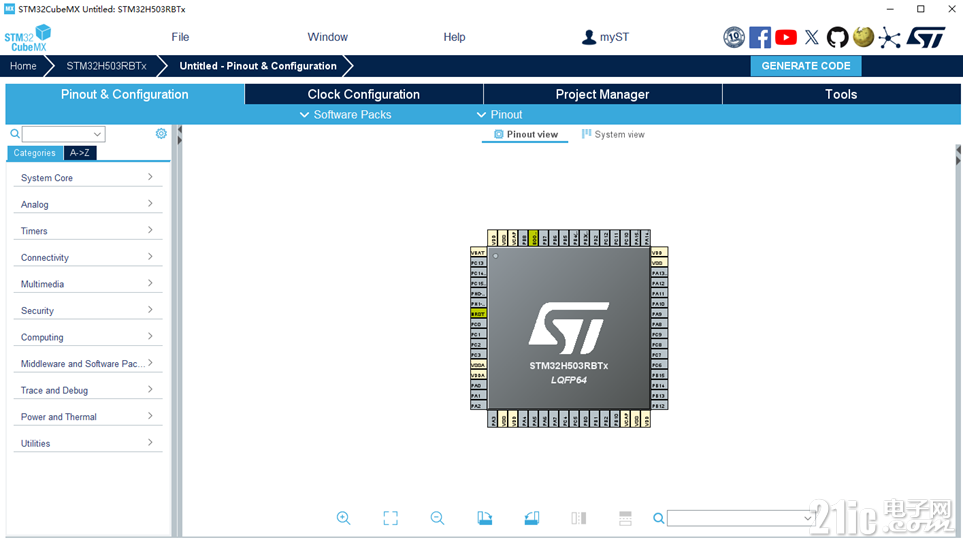The image size is (963, 542).
Task: Select the PC13 pin on the chip
Action: 478,263
